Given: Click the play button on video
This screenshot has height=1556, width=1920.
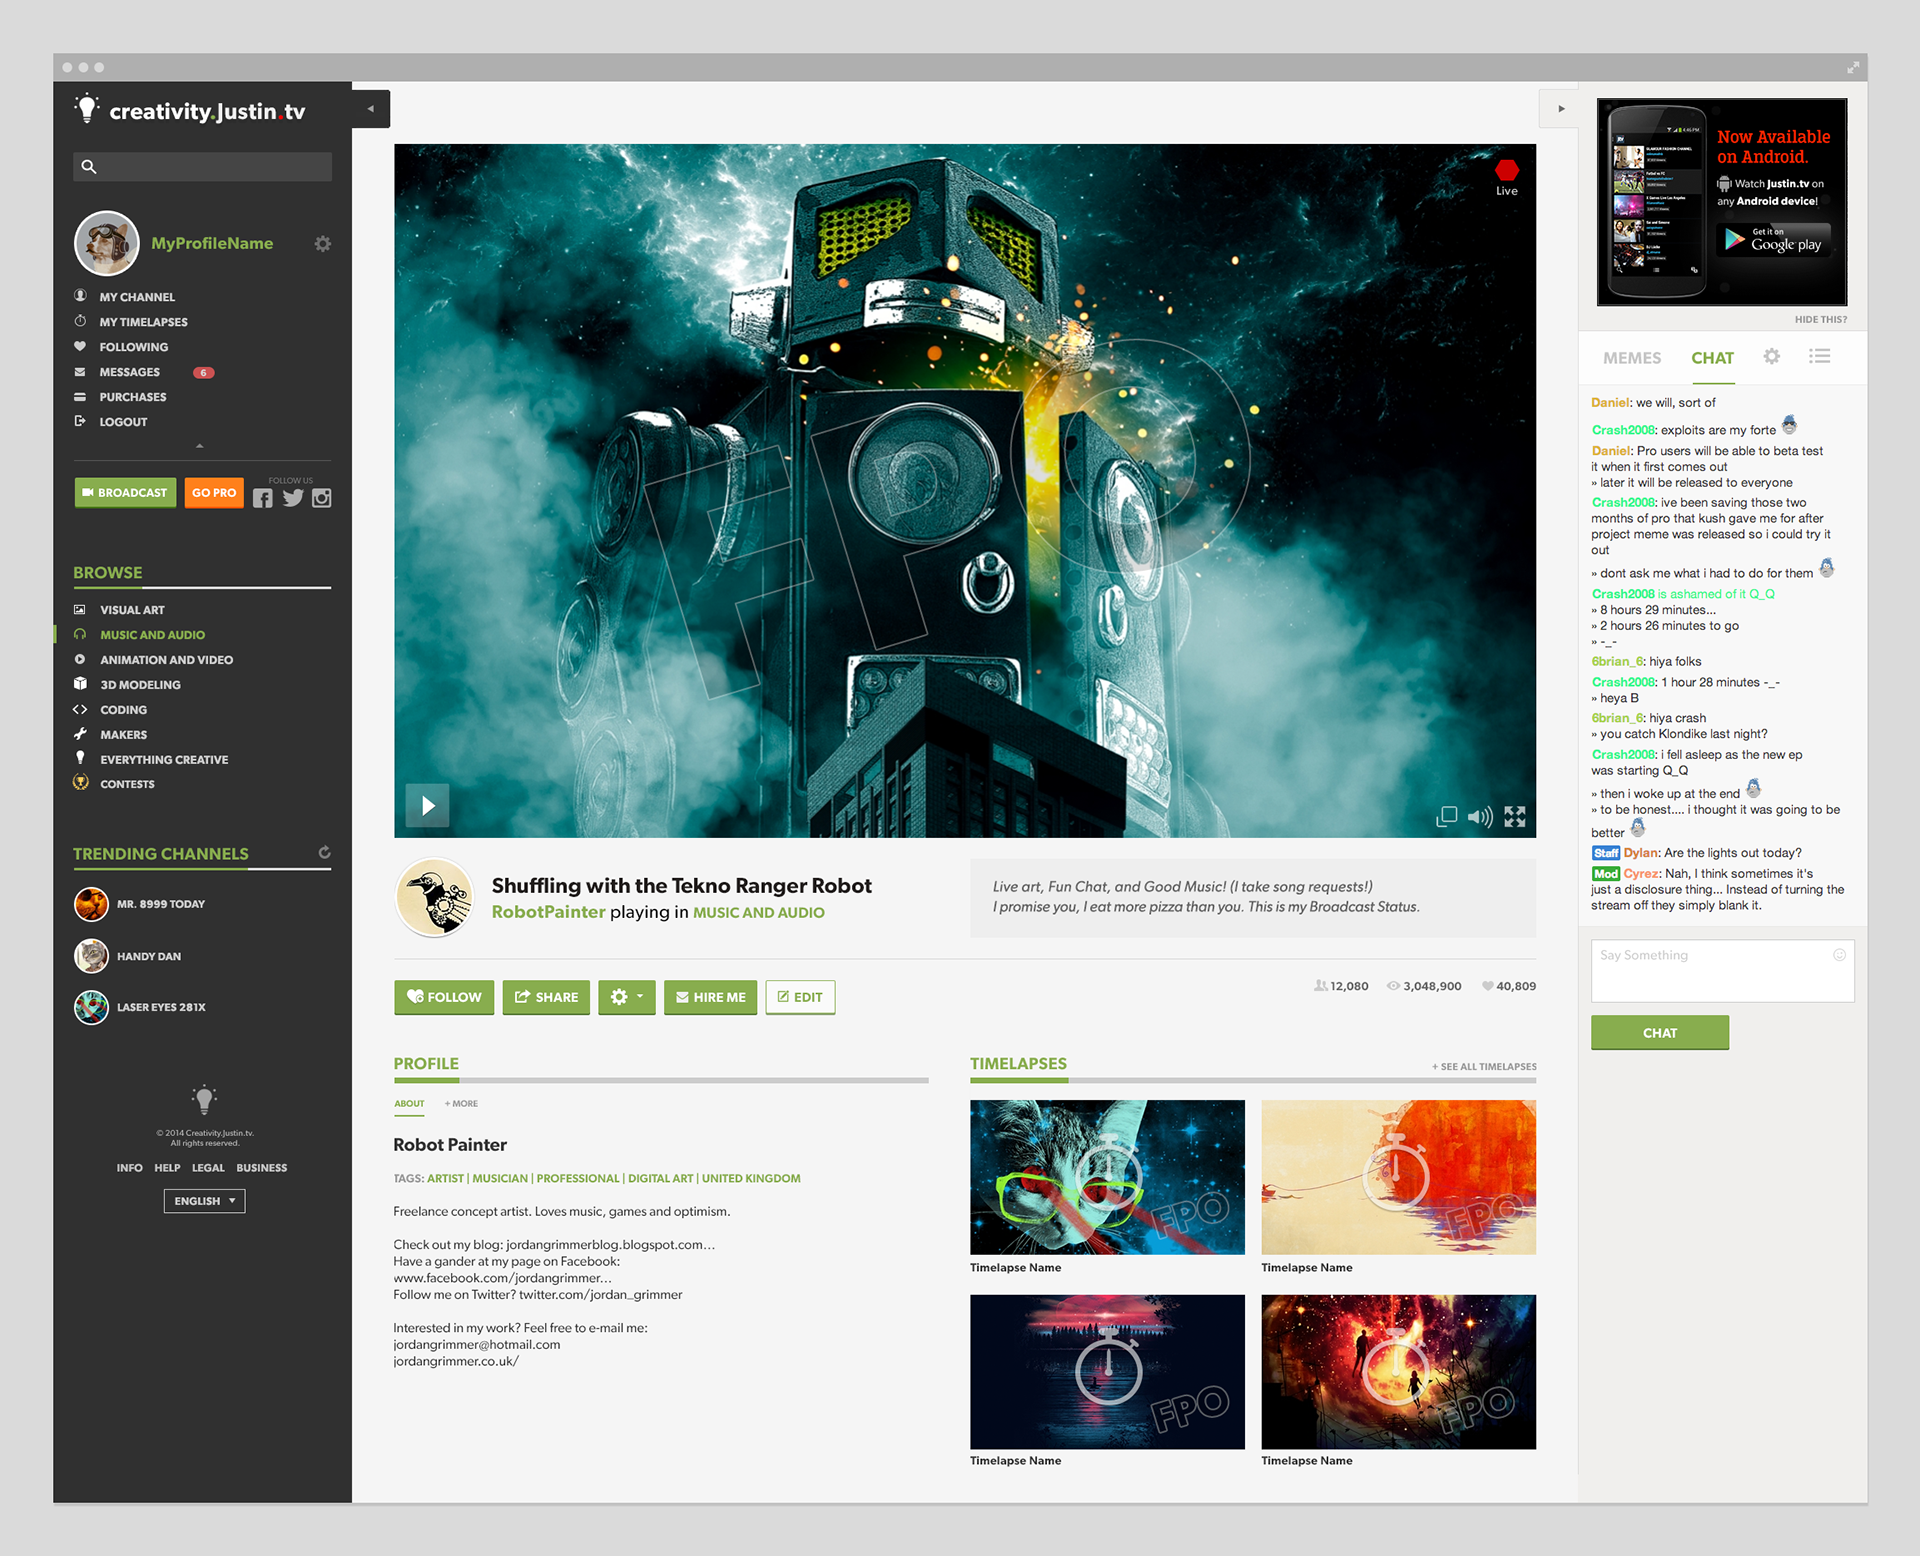Looking at the screenshot, I should (427, 805).
